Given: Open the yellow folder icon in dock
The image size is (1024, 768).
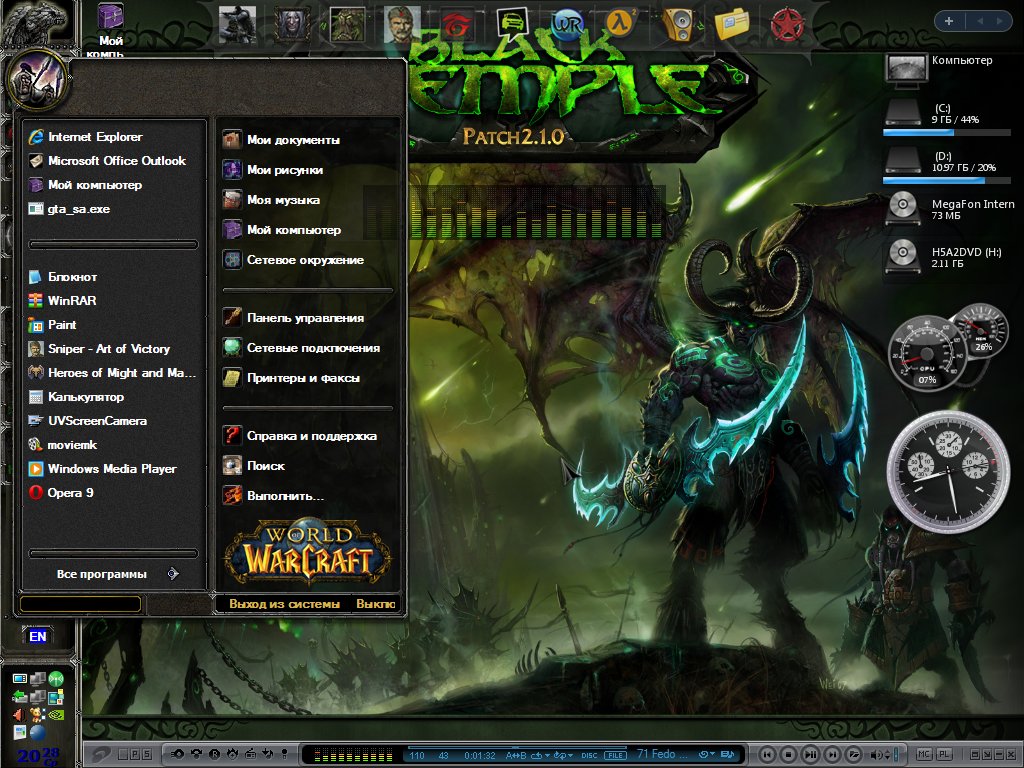Looking at the screenshot, I should pyautogui.click(x=732, y=25).
